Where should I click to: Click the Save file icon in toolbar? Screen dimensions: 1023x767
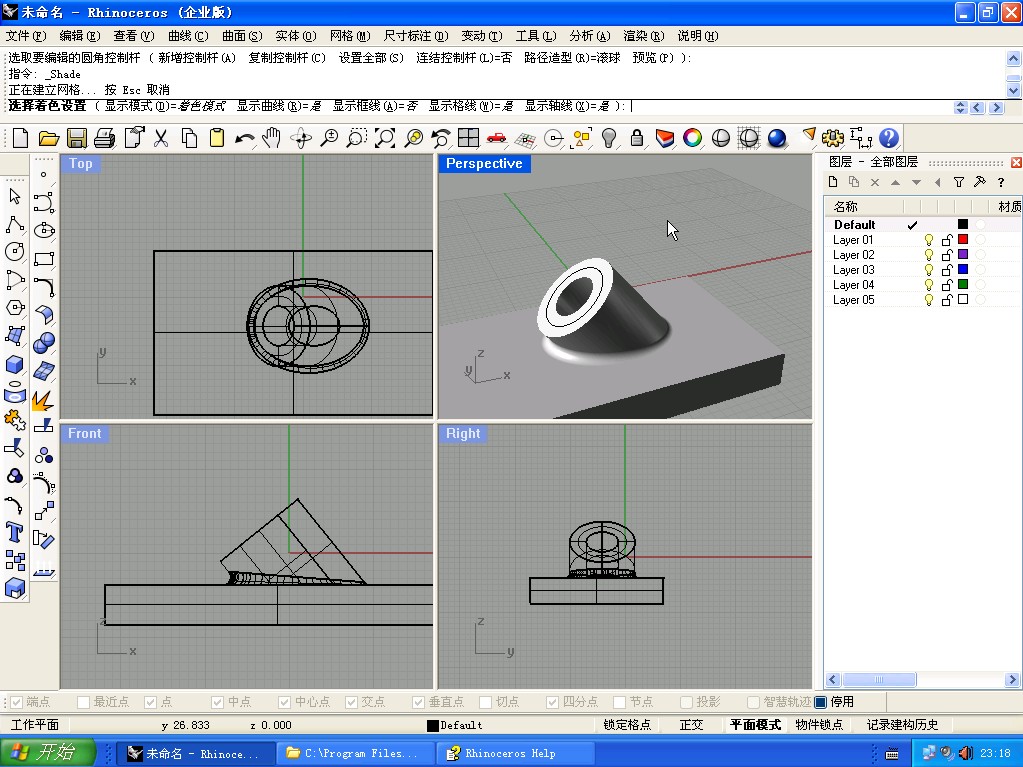pos(77,138)
